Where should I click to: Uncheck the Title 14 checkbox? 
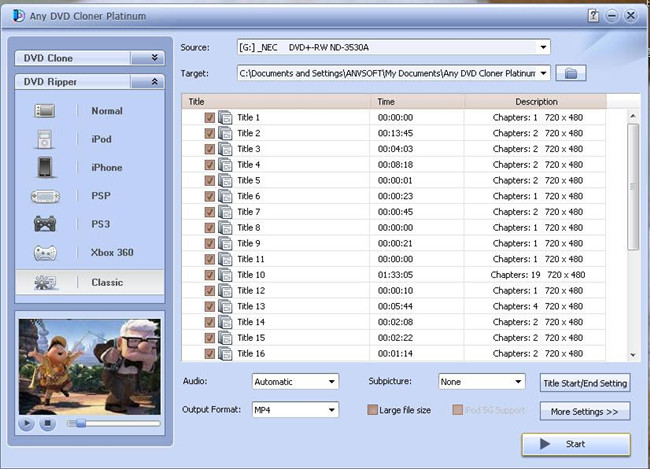coord(210,322)
